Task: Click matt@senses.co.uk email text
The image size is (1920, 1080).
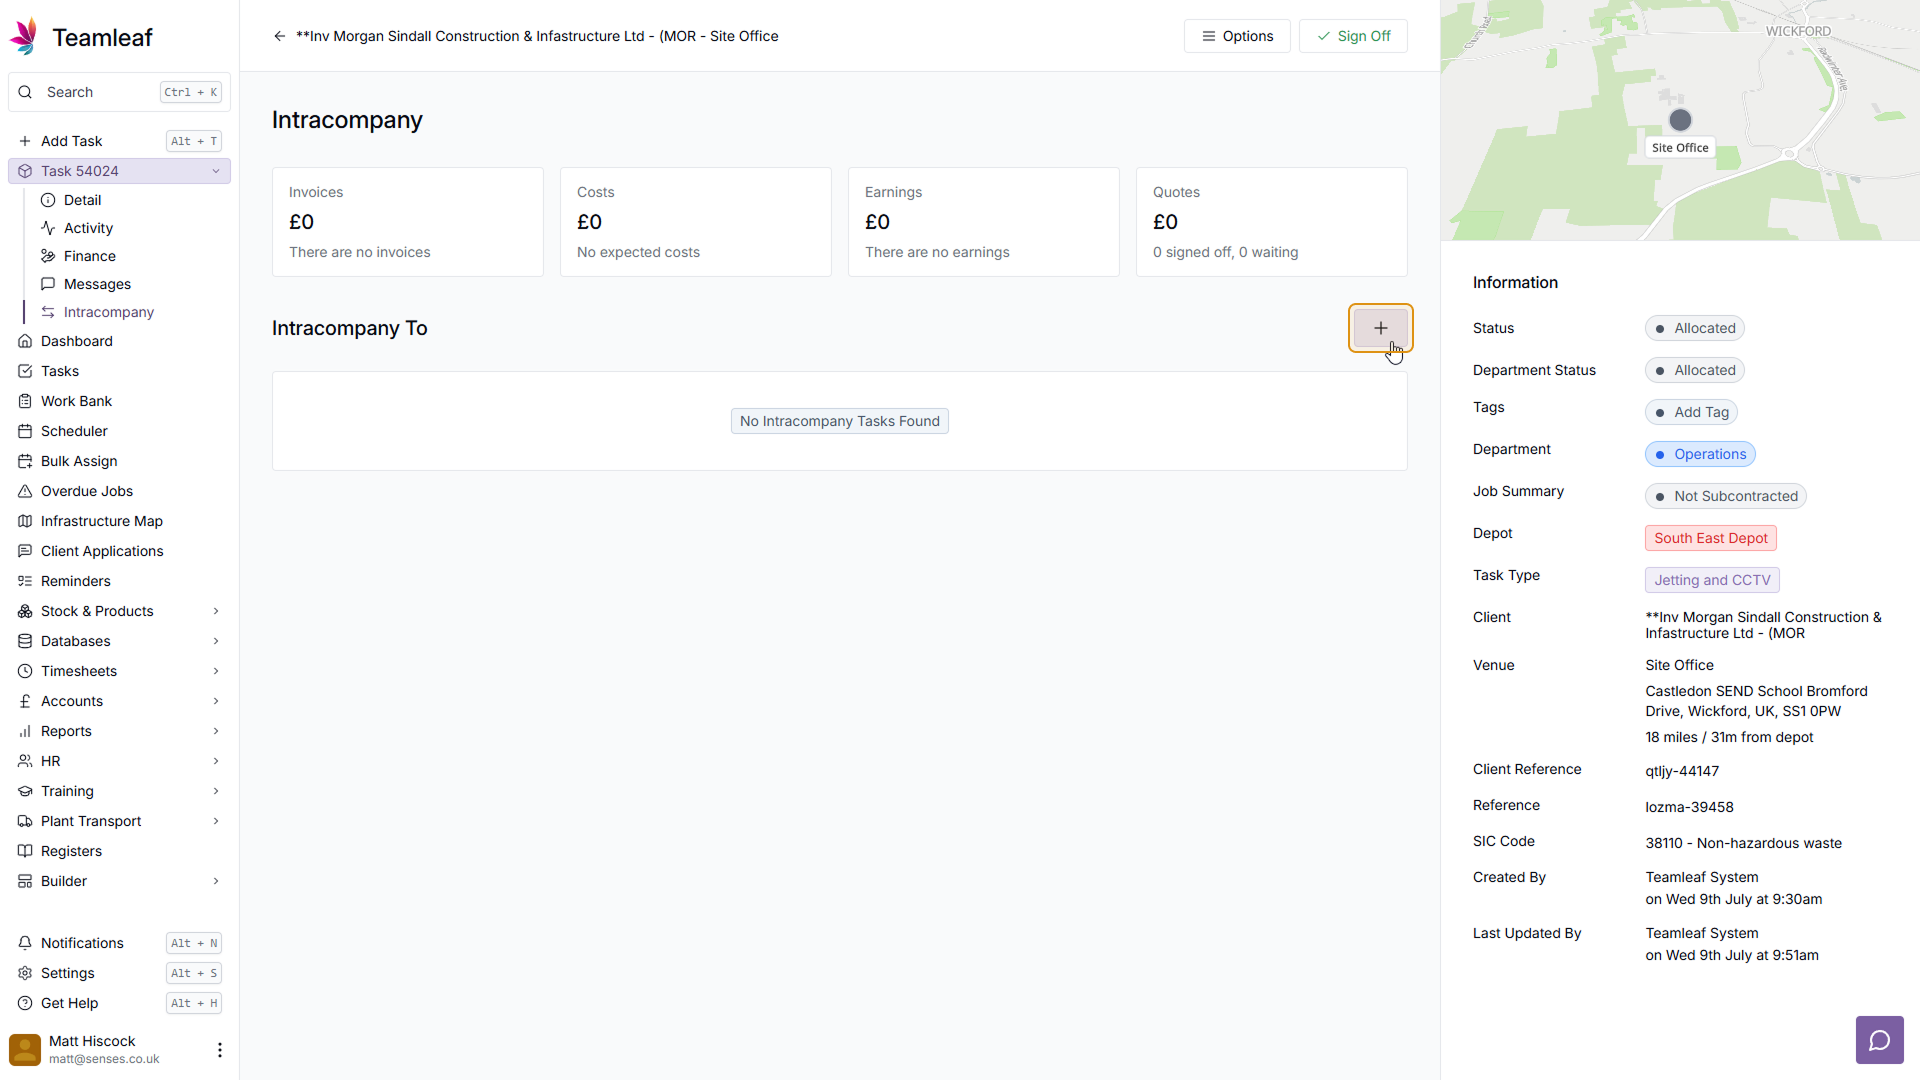Action: click(104, 1059)
